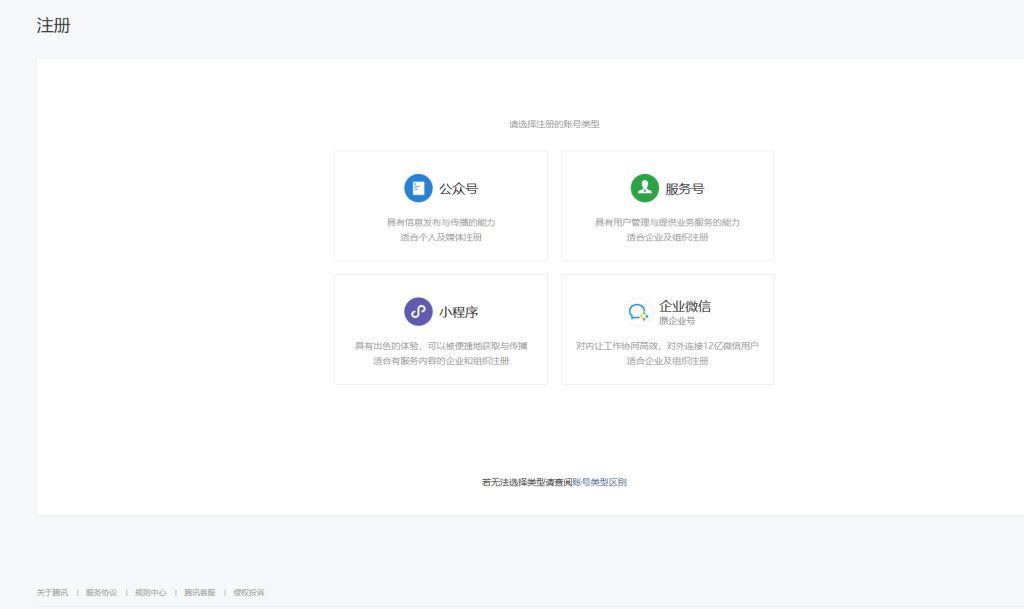Click the text 适合个人及媒体注册

point(441,238)
